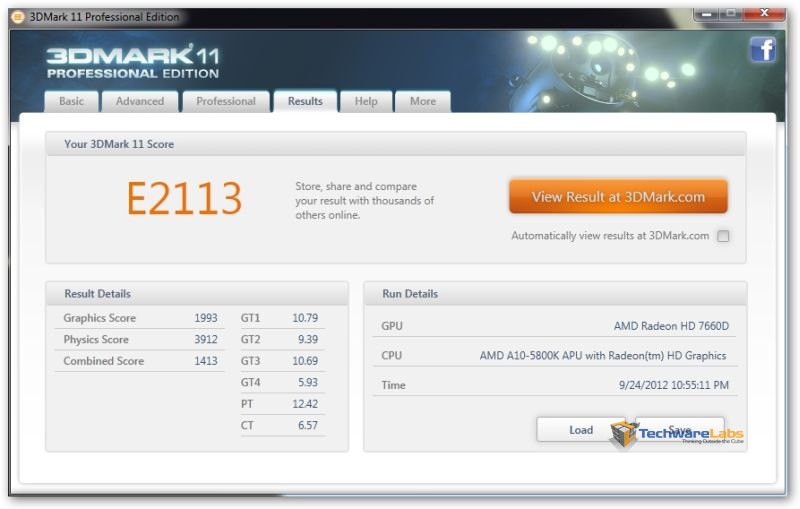
Task: Select the Physics Score value 3912
Action: point(205,340)
